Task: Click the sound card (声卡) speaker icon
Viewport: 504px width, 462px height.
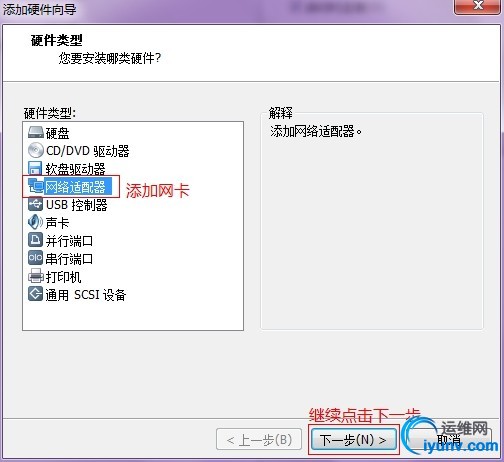Action: [x=35, y=222]
